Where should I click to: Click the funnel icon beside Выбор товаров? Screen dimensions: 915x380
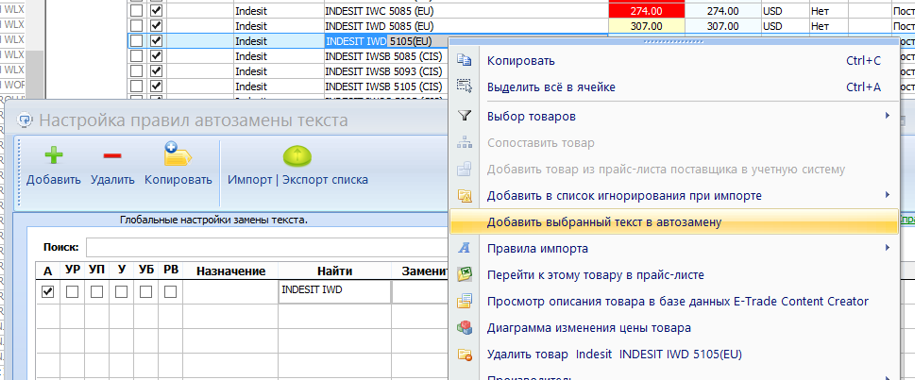[465, 116]
